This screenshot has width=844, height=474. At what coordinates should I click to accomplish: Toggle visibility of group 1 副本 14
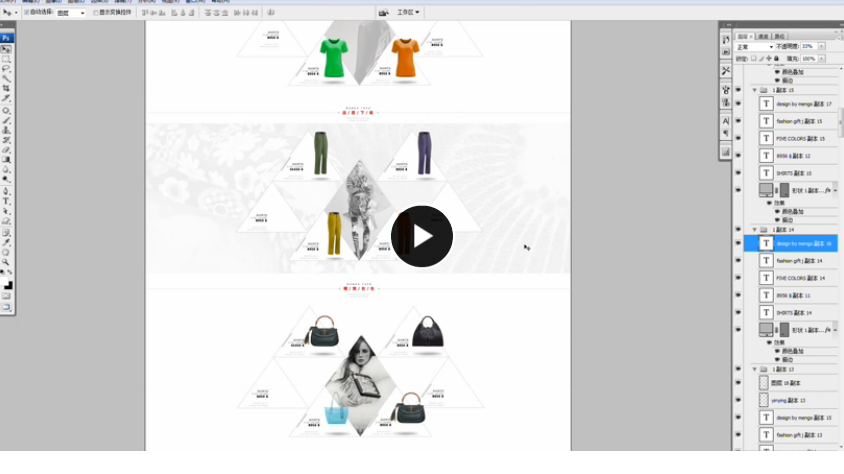click(x=738, y=230)
